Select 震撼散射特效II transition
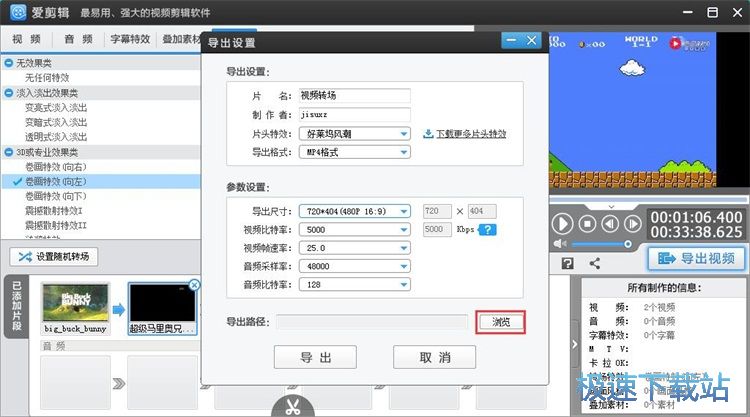The height and width of the screenshot is (417, 750). pyautogui.click(x=55, y=225)
